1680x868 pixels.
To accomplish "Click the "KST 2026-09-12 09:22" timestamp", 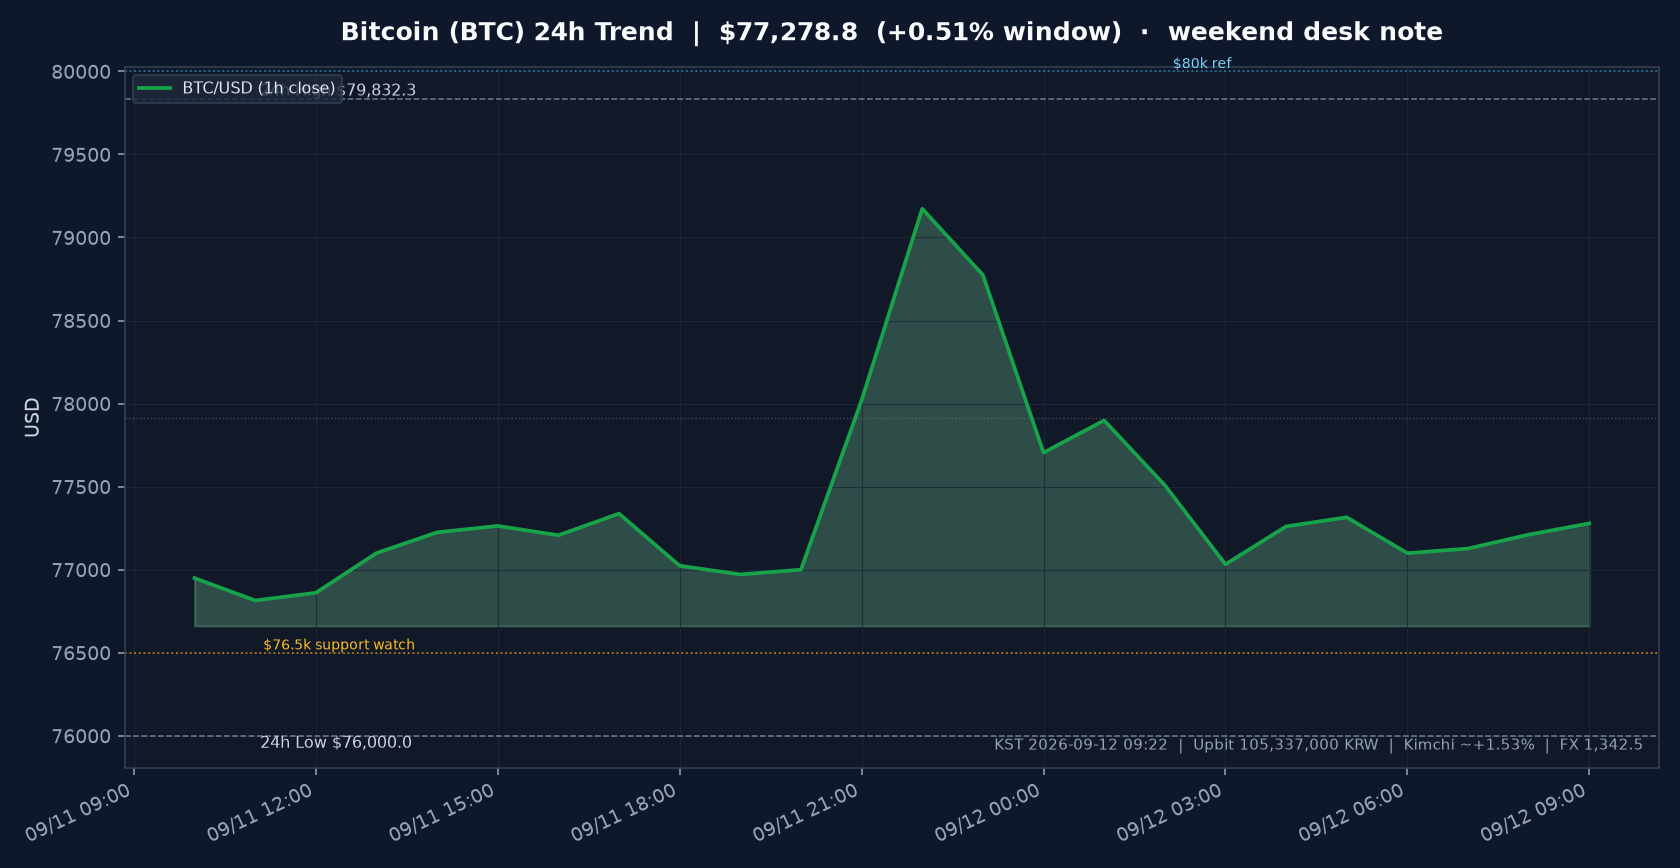I will coord(1081,744).
